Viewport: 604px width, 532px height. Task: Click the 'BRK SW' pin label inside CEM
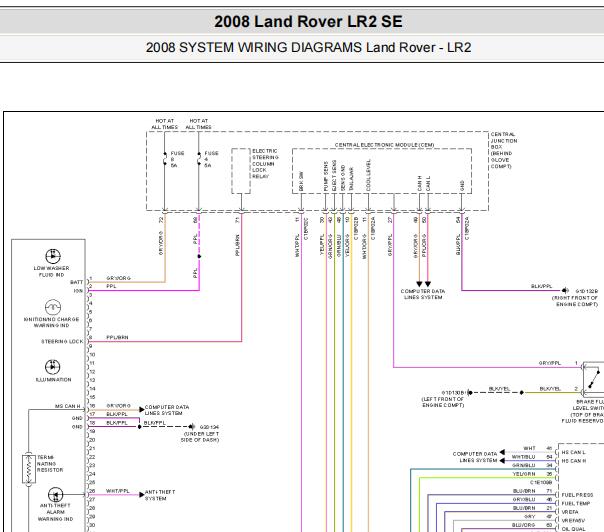(x=301, y=181)
